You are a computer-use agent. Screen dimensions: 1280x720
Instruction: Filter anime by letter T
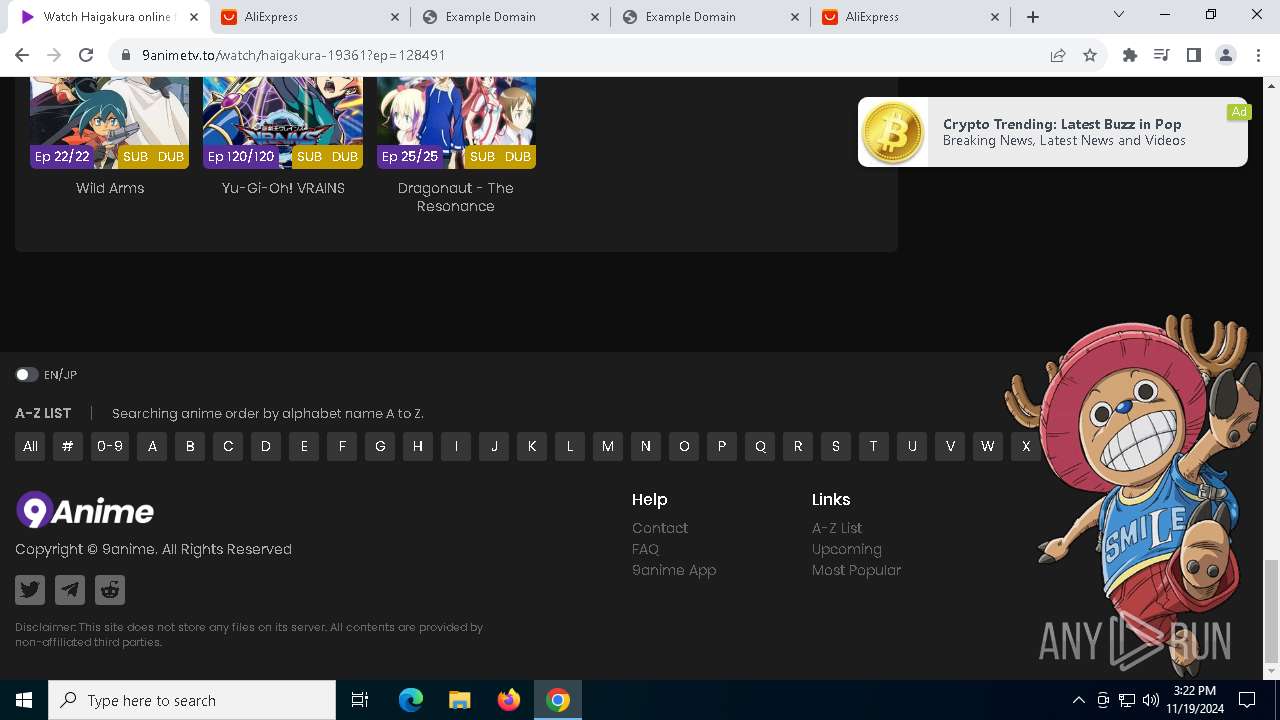point(874,446)
